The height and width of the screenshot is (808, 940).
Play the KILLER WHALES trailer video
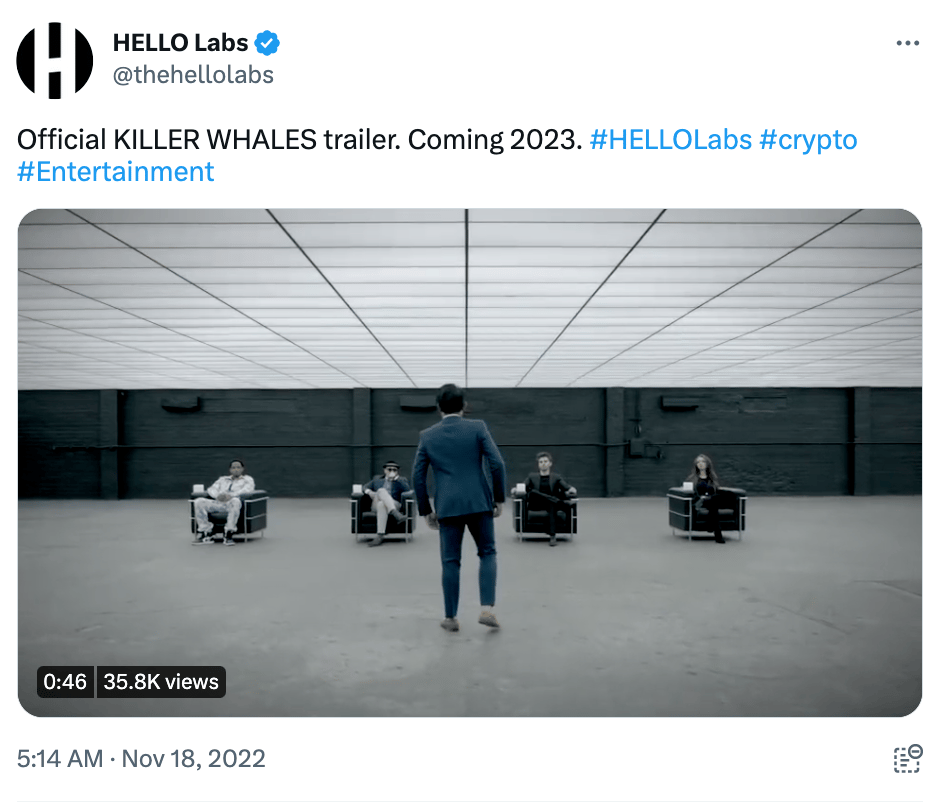click(x=469, y=462)
